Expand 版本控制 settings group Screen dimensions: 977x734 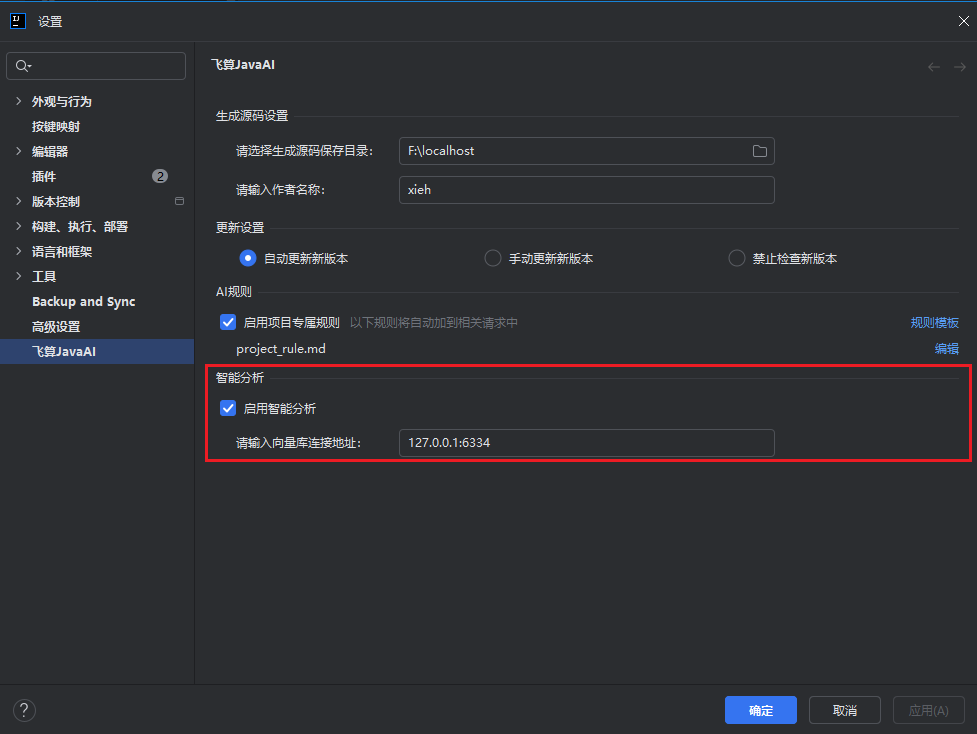tap(19, 201)
